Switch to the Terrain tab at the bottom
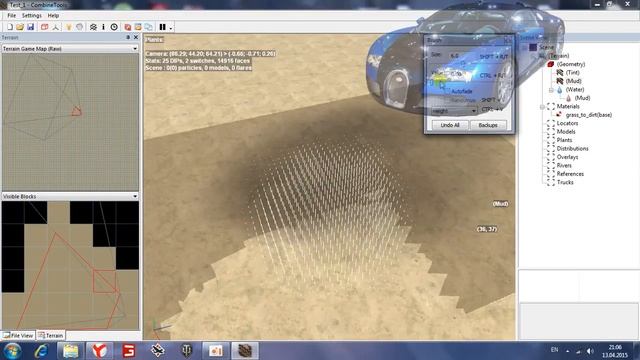640x360 pixels. tap(51, 335)
